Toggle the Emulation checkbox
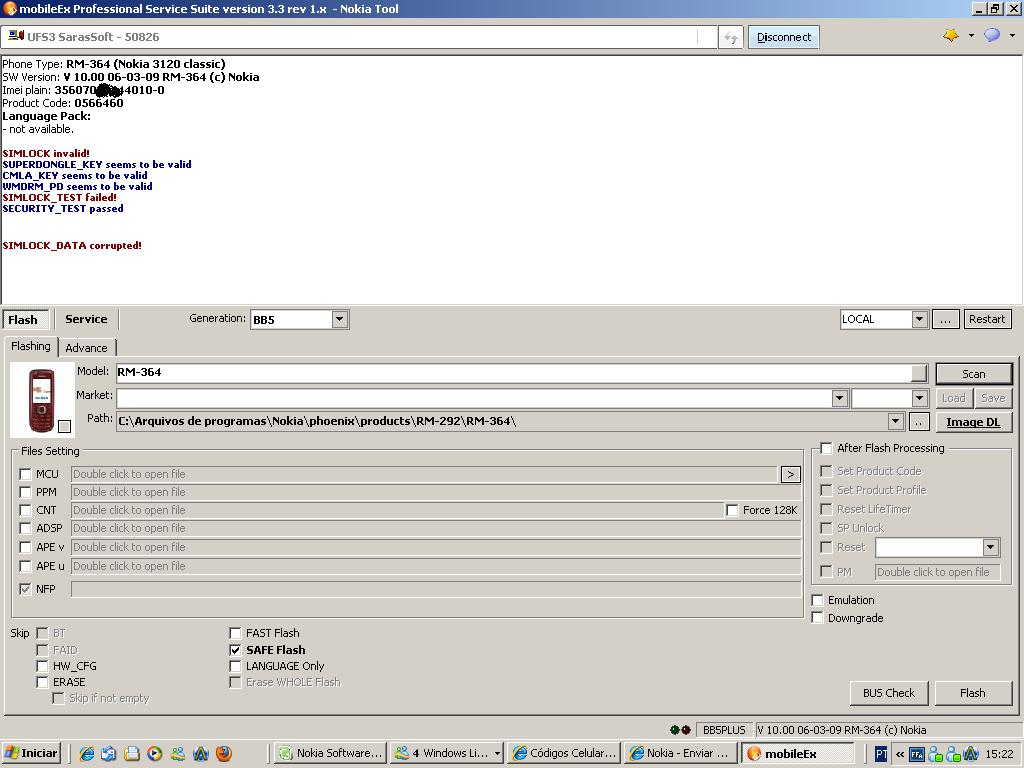The width and height of the screenshot is (1024, 768). pos(817,600)
